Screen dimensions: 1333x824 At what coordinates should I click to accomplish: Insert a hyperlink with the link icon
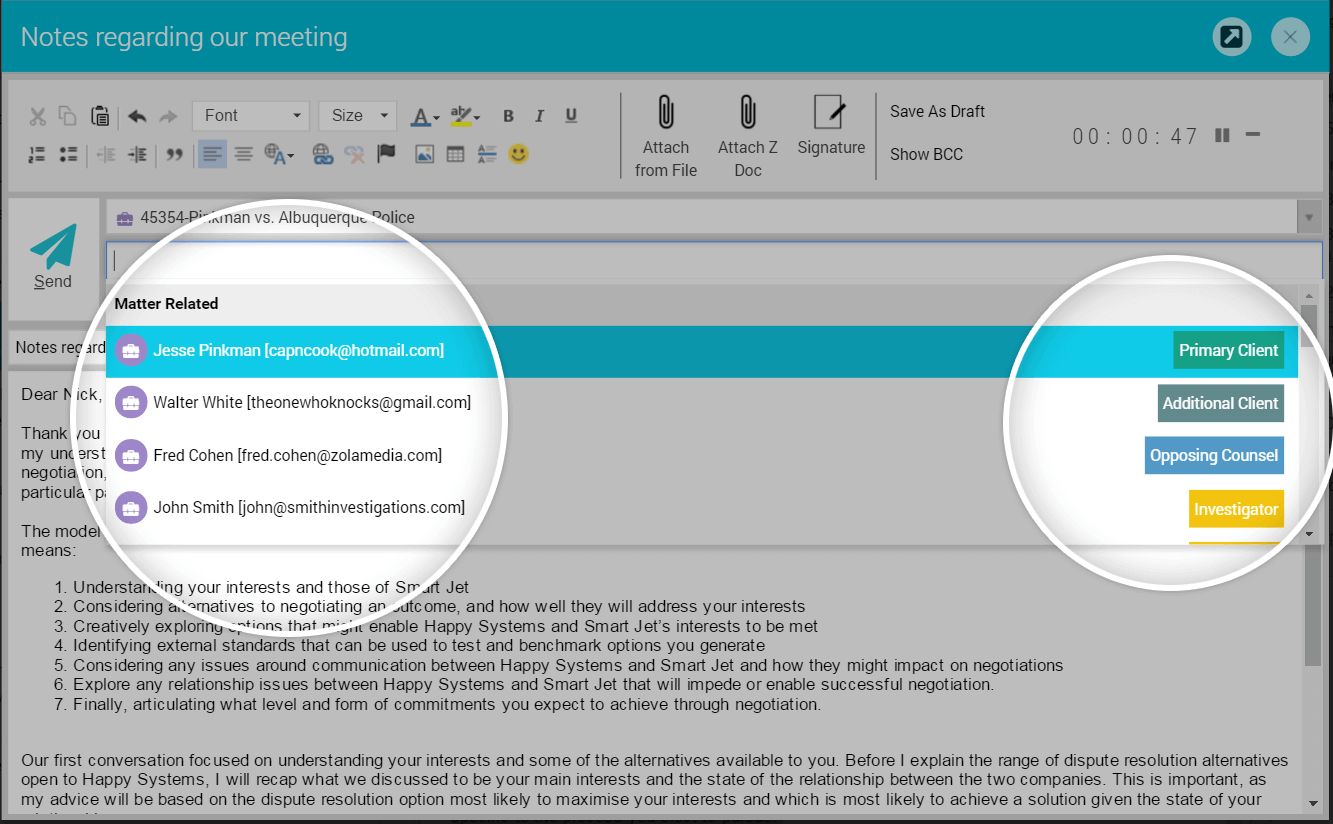[322, 154]
